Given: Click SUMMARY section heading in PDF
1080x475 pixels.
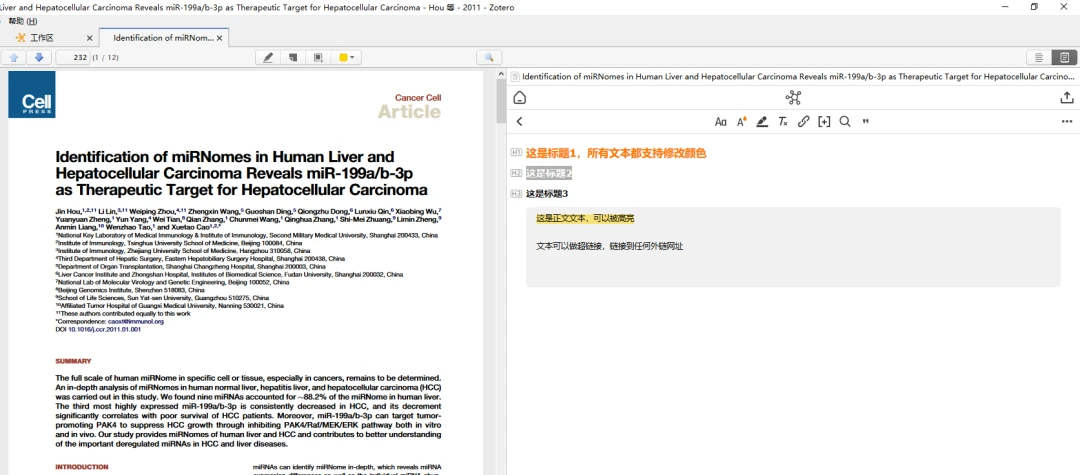Looking at the screenshot, I should click(x=73, y=361).
